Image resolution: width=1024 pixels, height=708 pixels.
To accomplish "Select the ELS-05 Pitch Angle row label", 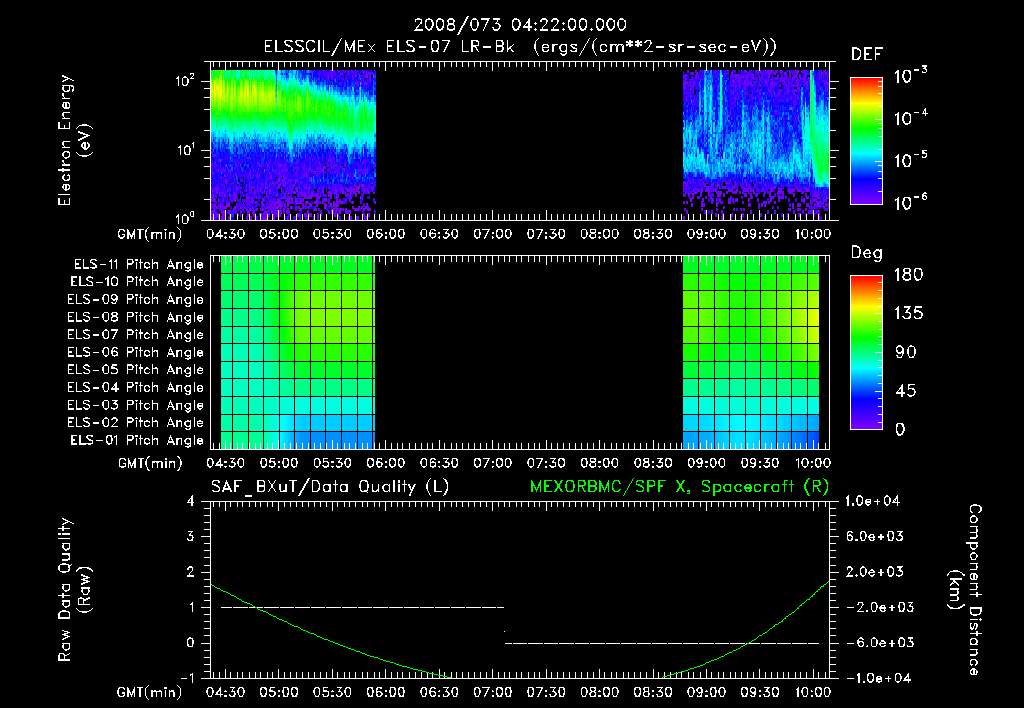I will tap(135, 370).
